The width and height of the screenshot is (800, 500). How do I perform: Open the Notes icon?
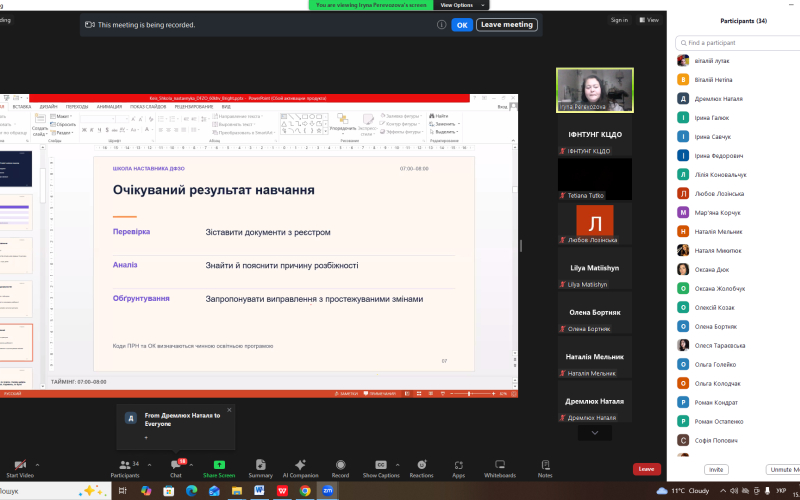click(x=545, y=465)
